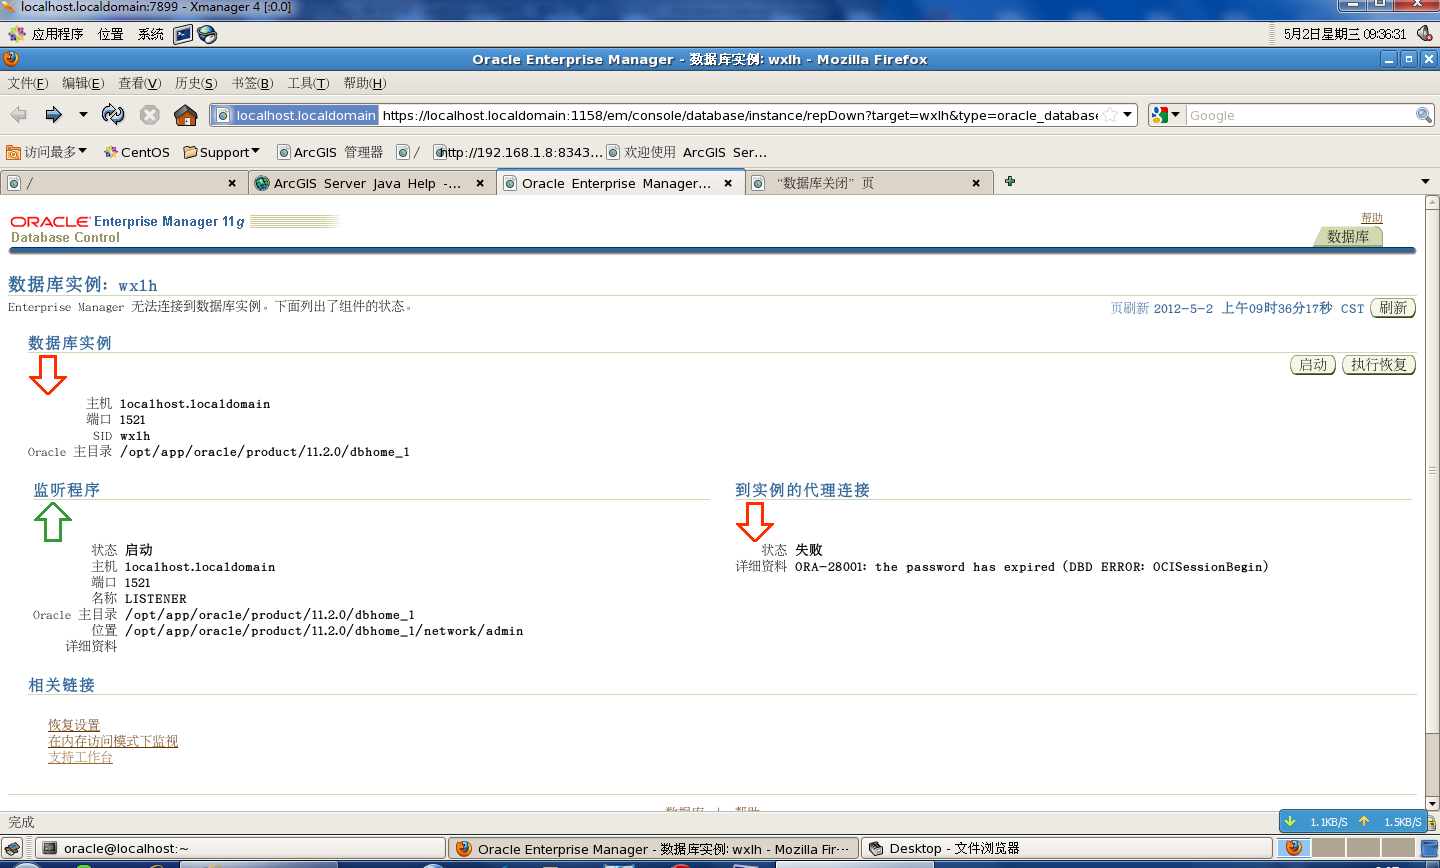Go back with Firefox back arrow
The width and height of the screenshot is (1440, 868).
point(20,115)
